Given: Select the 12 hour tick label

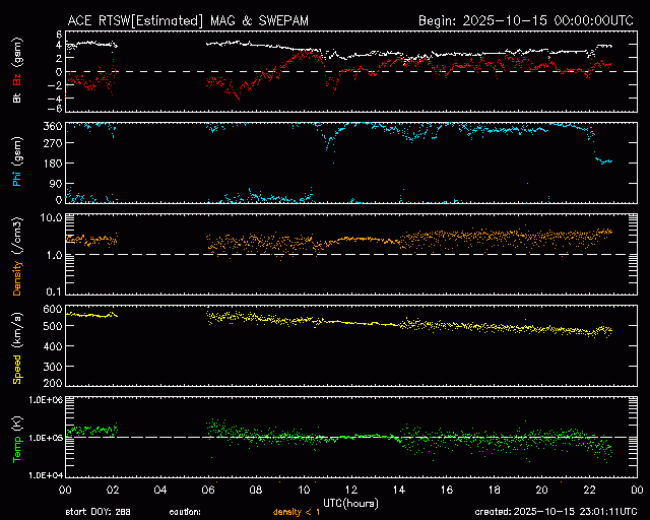Looking at the screenshot, I should [351, 490].
